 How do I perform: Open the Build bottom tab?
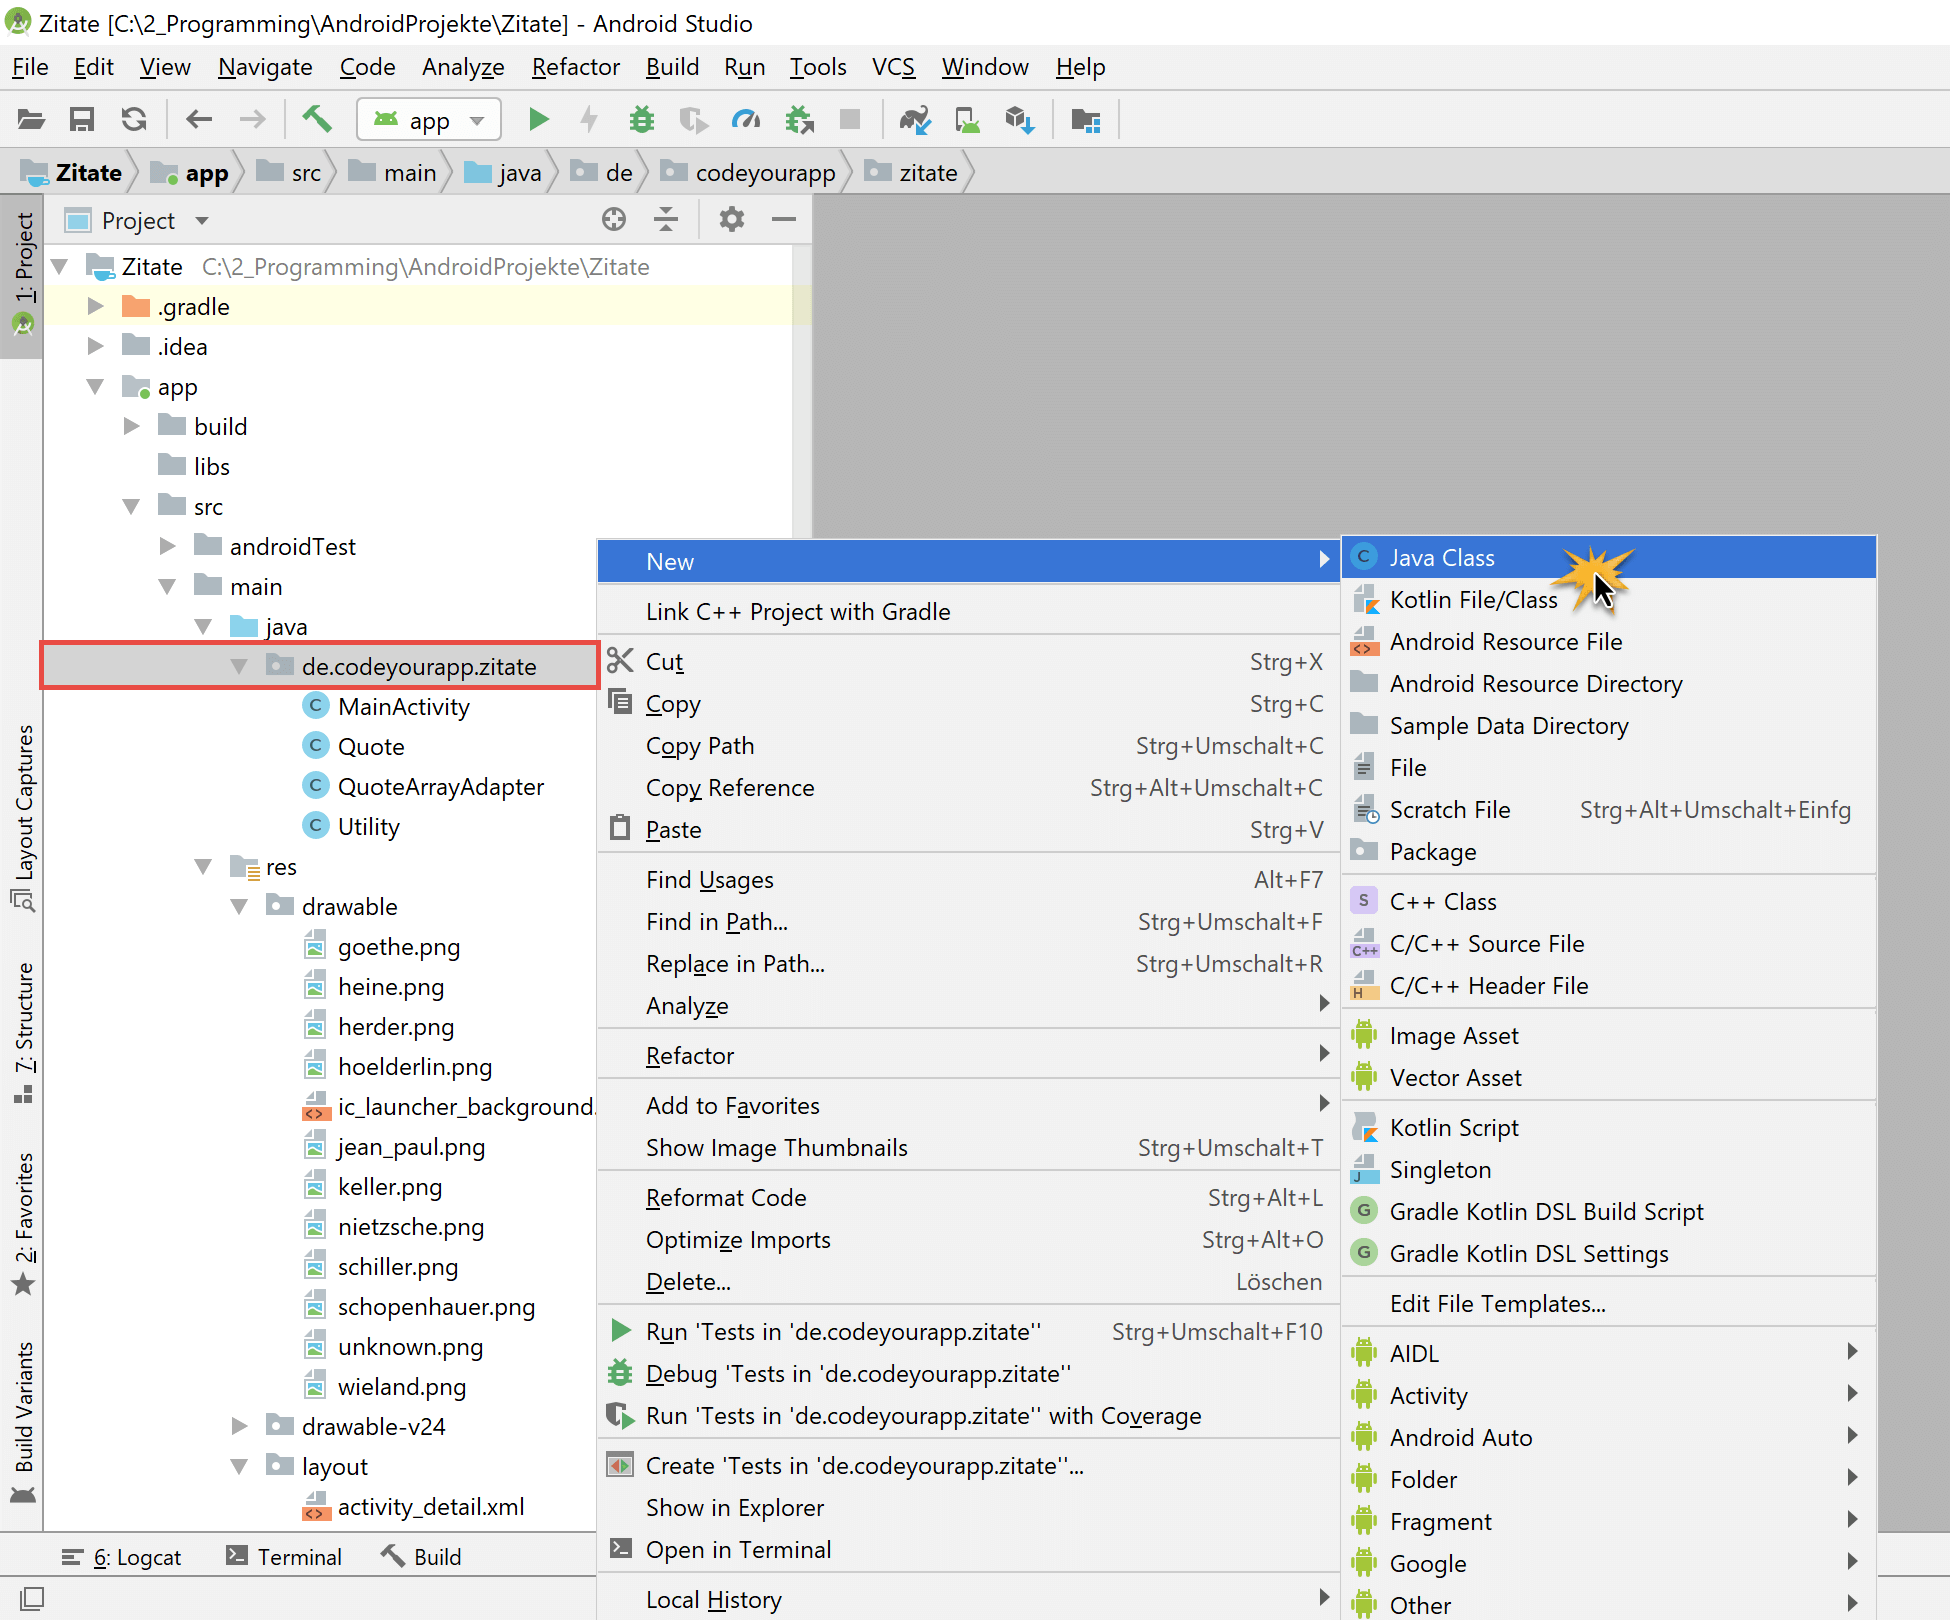click(x=421, y=1557)
